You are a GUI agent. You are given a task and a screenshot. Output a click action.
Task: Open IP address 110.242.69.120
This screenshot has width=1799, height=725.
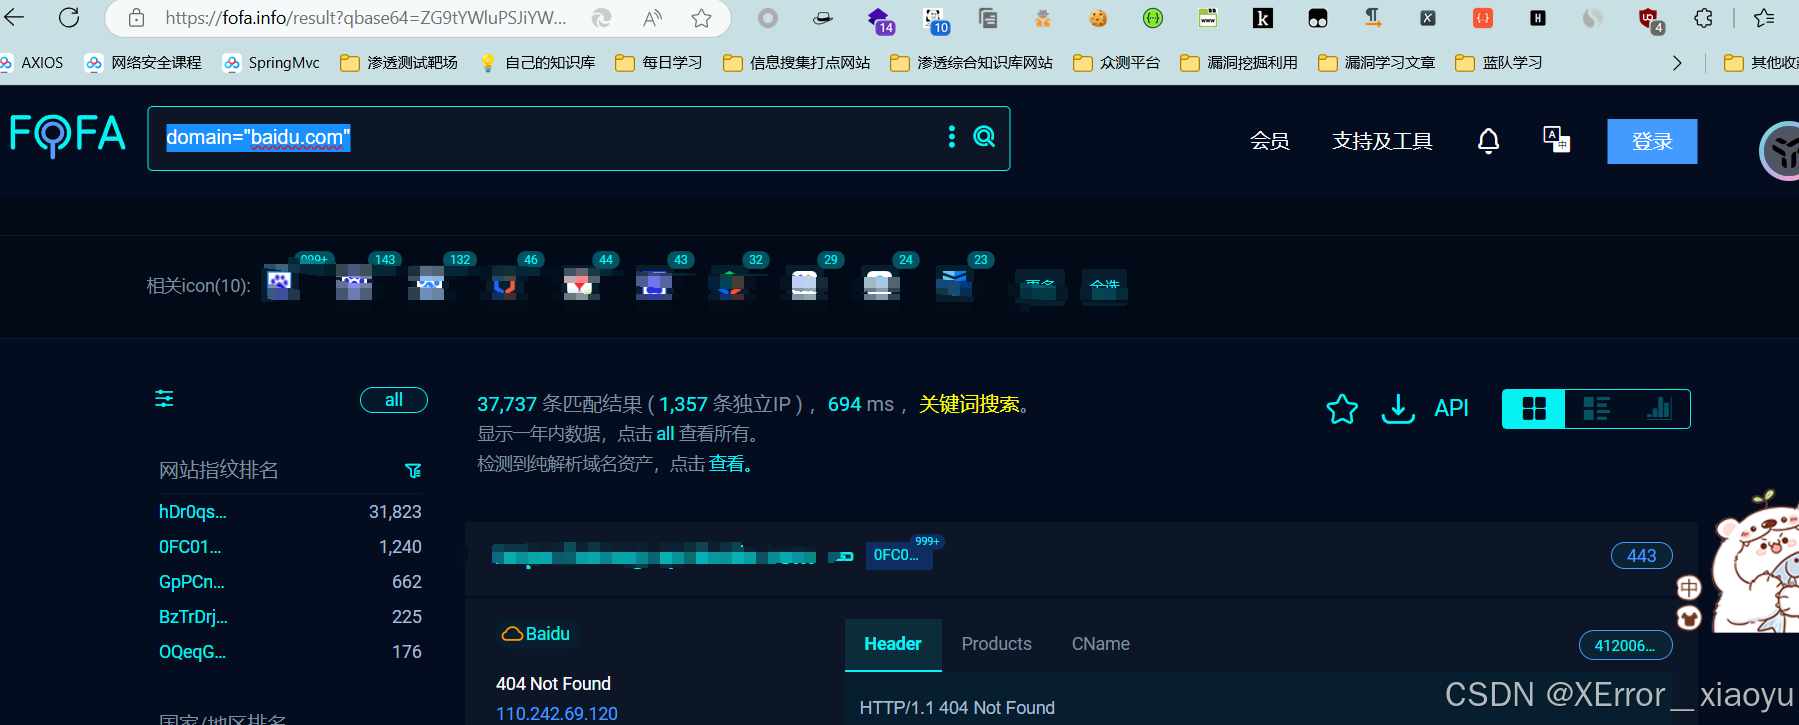pyautogui.click(x=557, y=714)
